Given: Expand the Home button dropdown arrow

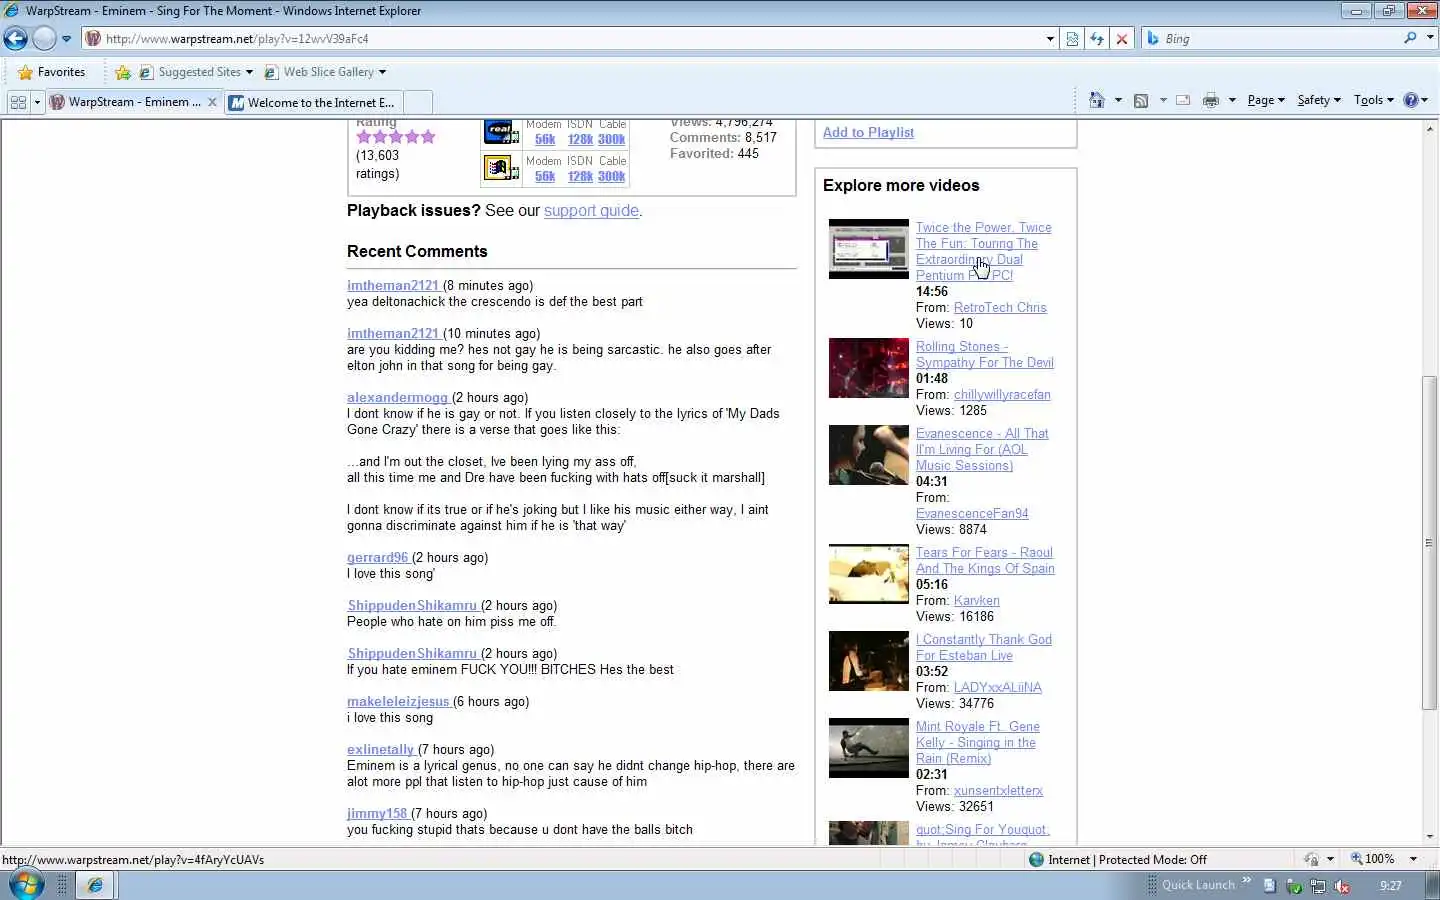Looking at the screenshot, I should coord(1118,100).
